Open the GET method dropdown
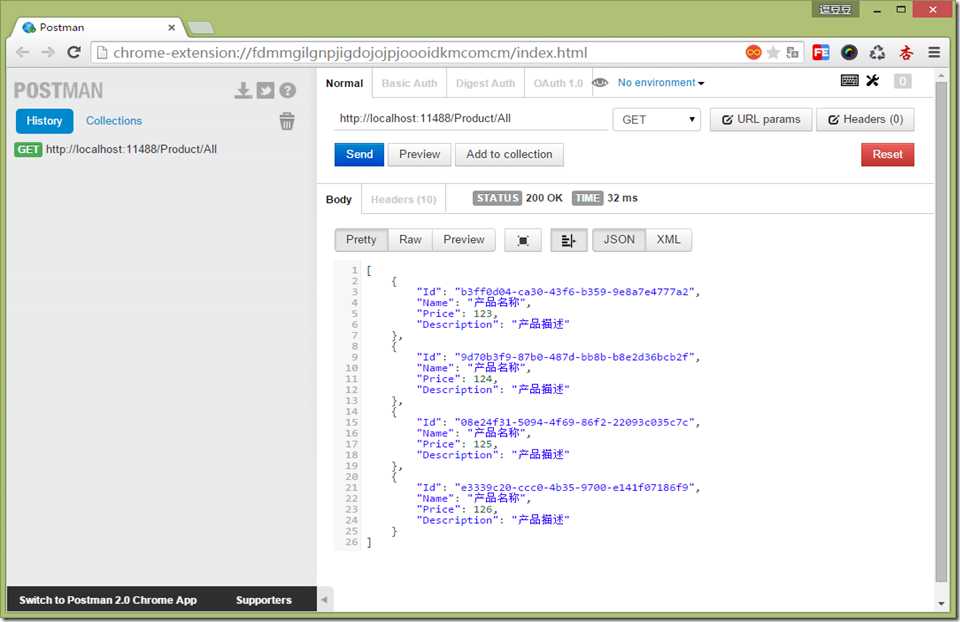The height and width of the screenshot is (622, 960). click(656, 119)
